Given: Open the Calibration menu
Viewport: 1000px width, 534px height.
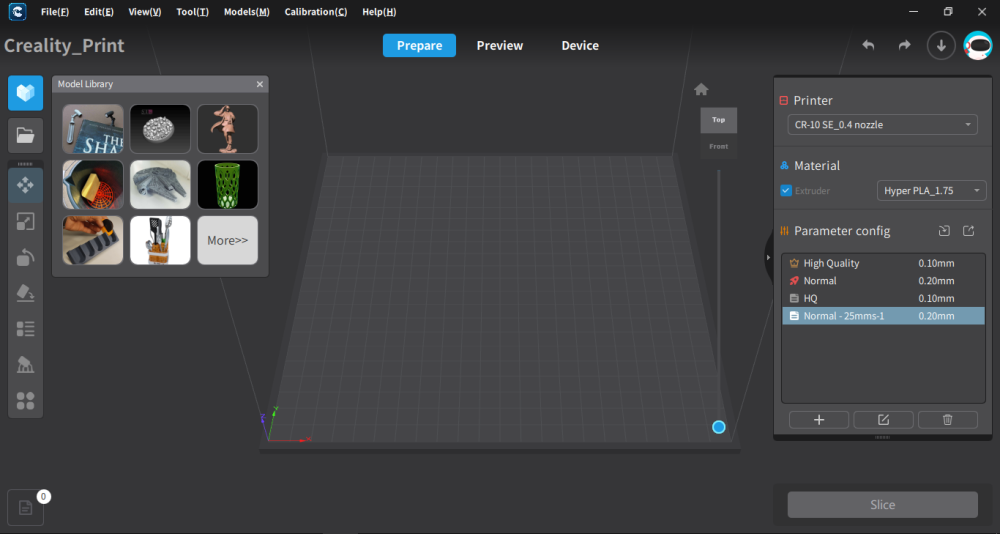Looking at the screenshot, I should tap(316, 12).
